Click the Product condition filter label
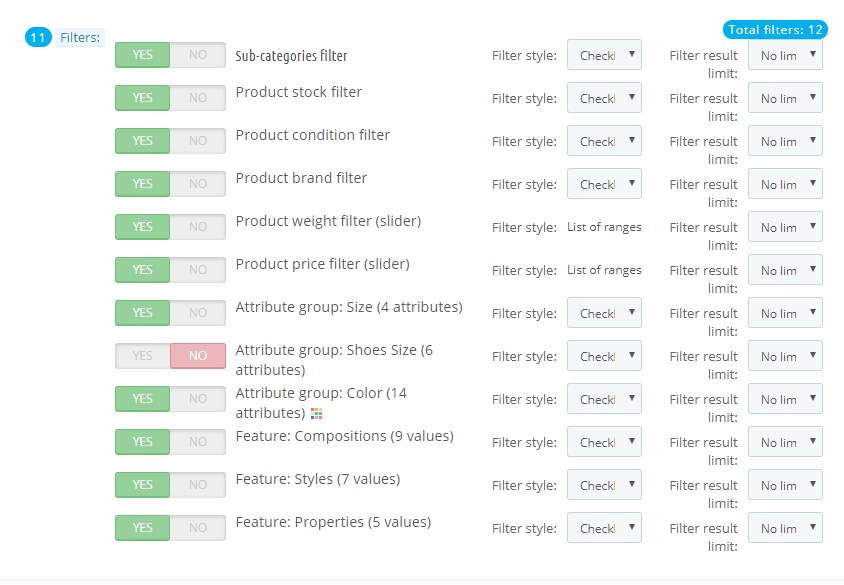 point(313,135)
